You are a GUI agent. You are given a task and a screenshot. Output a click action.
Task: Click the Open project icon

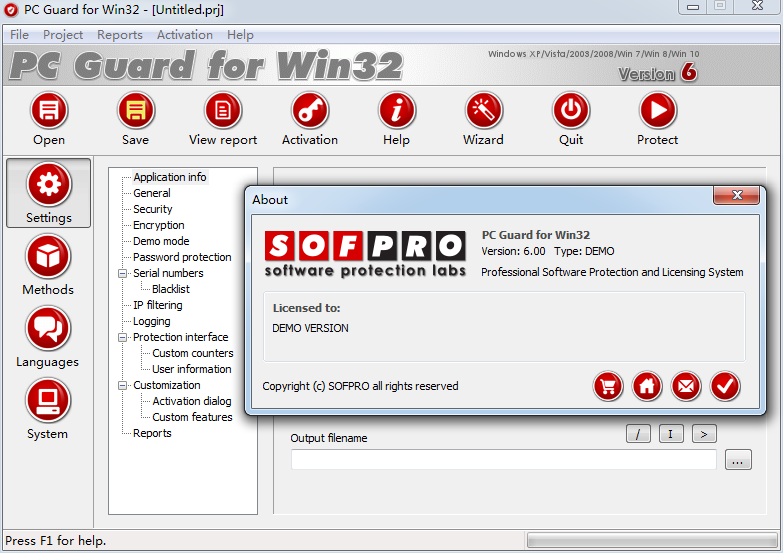pyautogui.click(x=49, y=110)
